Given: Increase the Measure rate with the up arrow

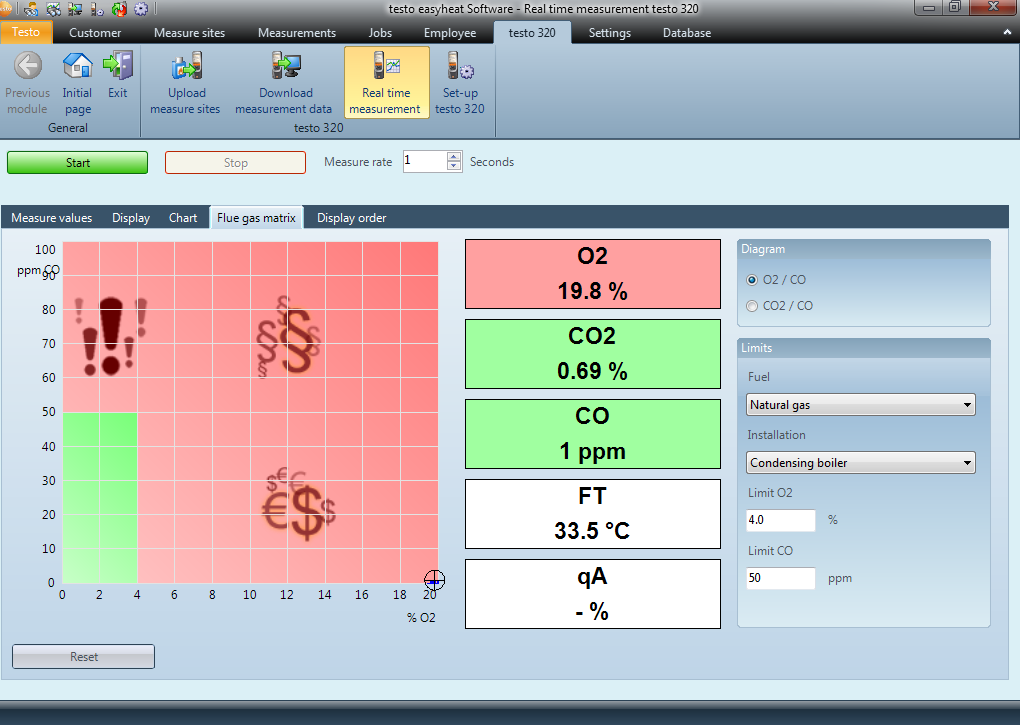Looking at the screenshot, I should click(454, 157).
